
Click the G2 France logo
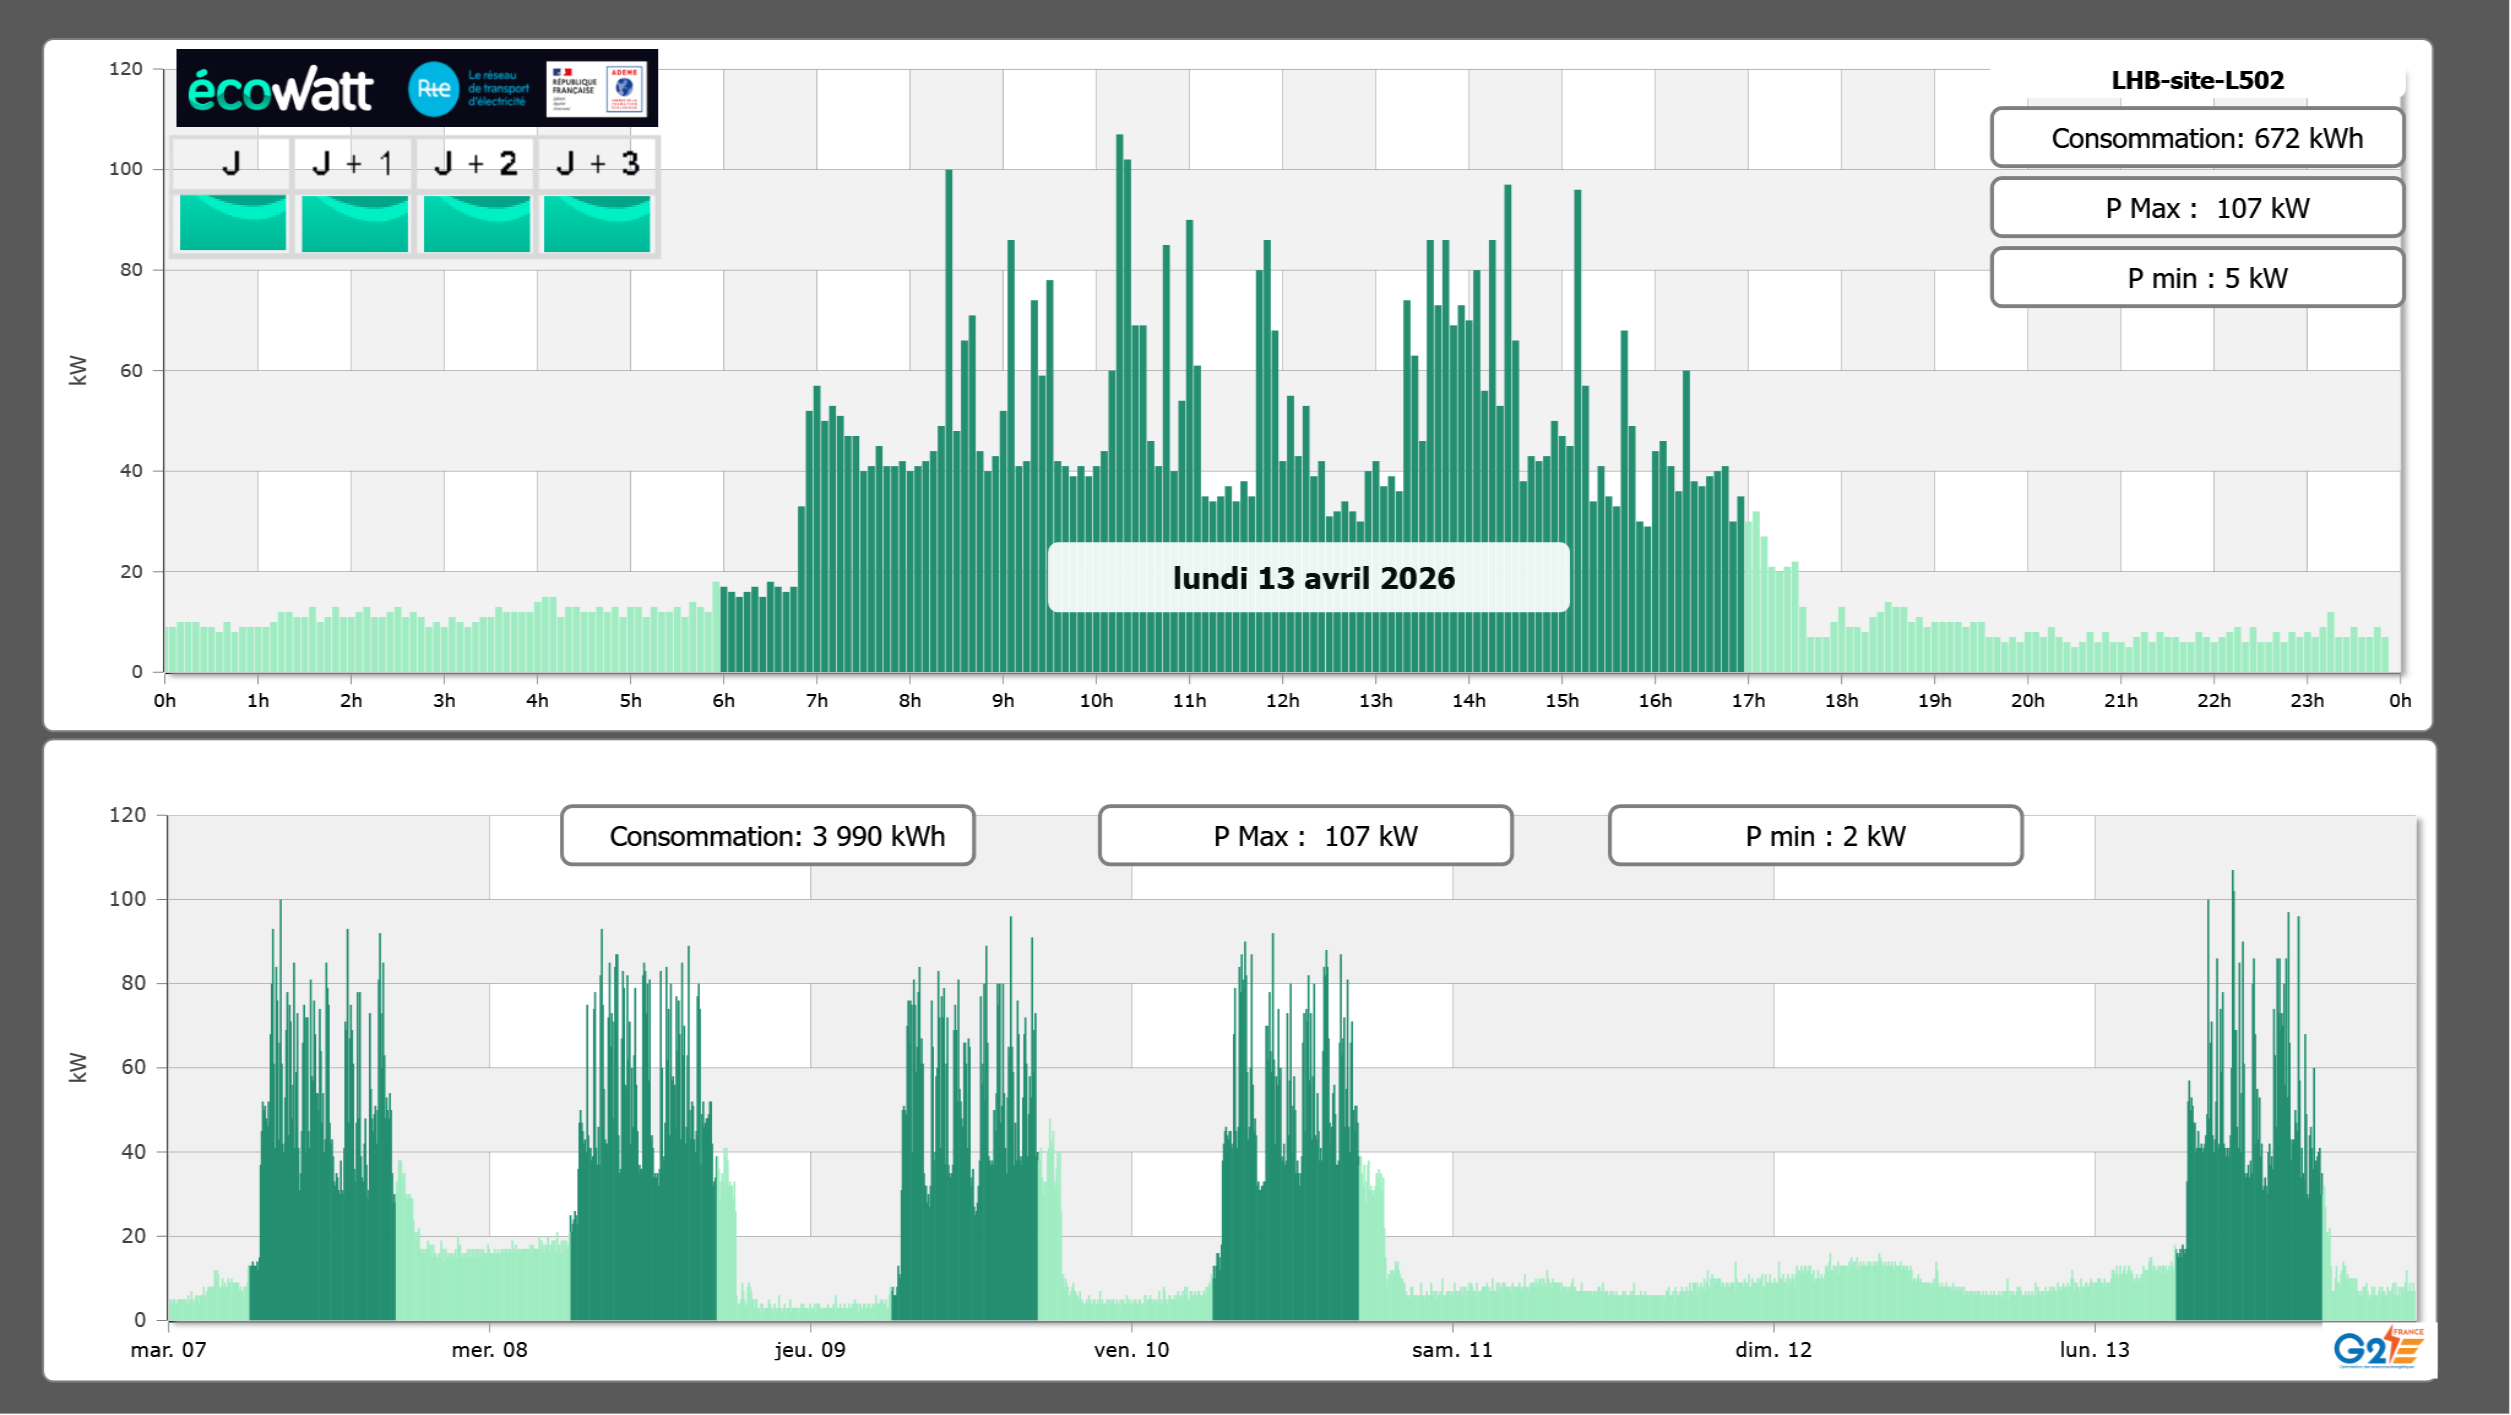(2377, 1348)
